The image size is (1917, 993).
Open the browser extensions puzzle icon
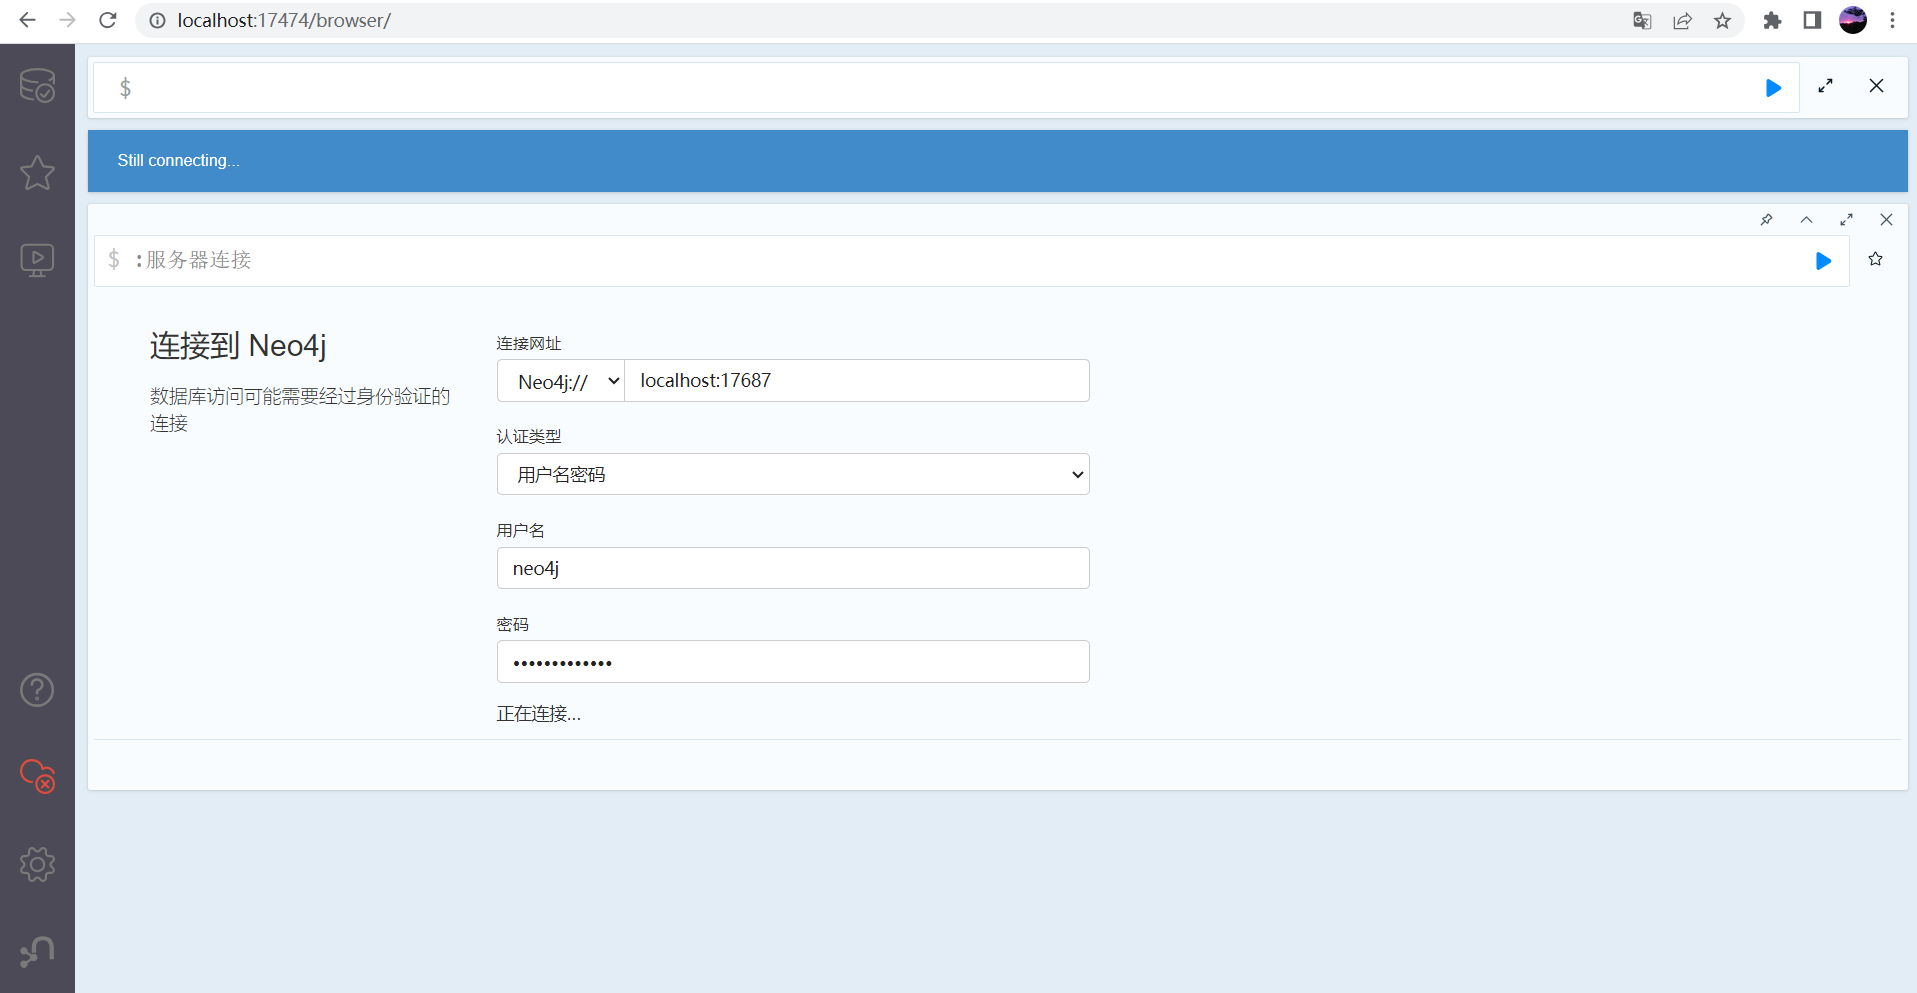click(1772, 21)
